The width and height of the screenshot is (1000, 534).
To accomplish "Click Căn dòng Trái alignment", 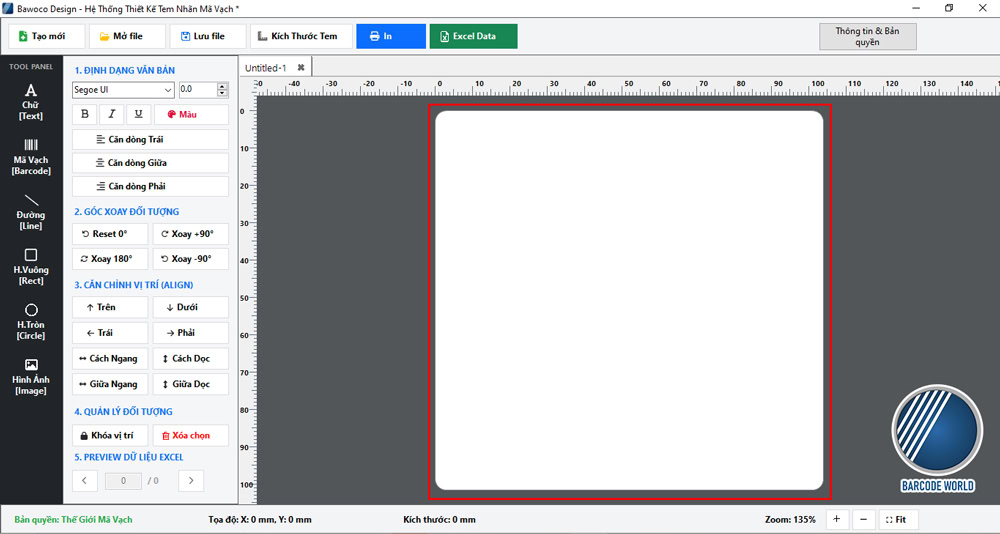I will click(x=151, y=139).
